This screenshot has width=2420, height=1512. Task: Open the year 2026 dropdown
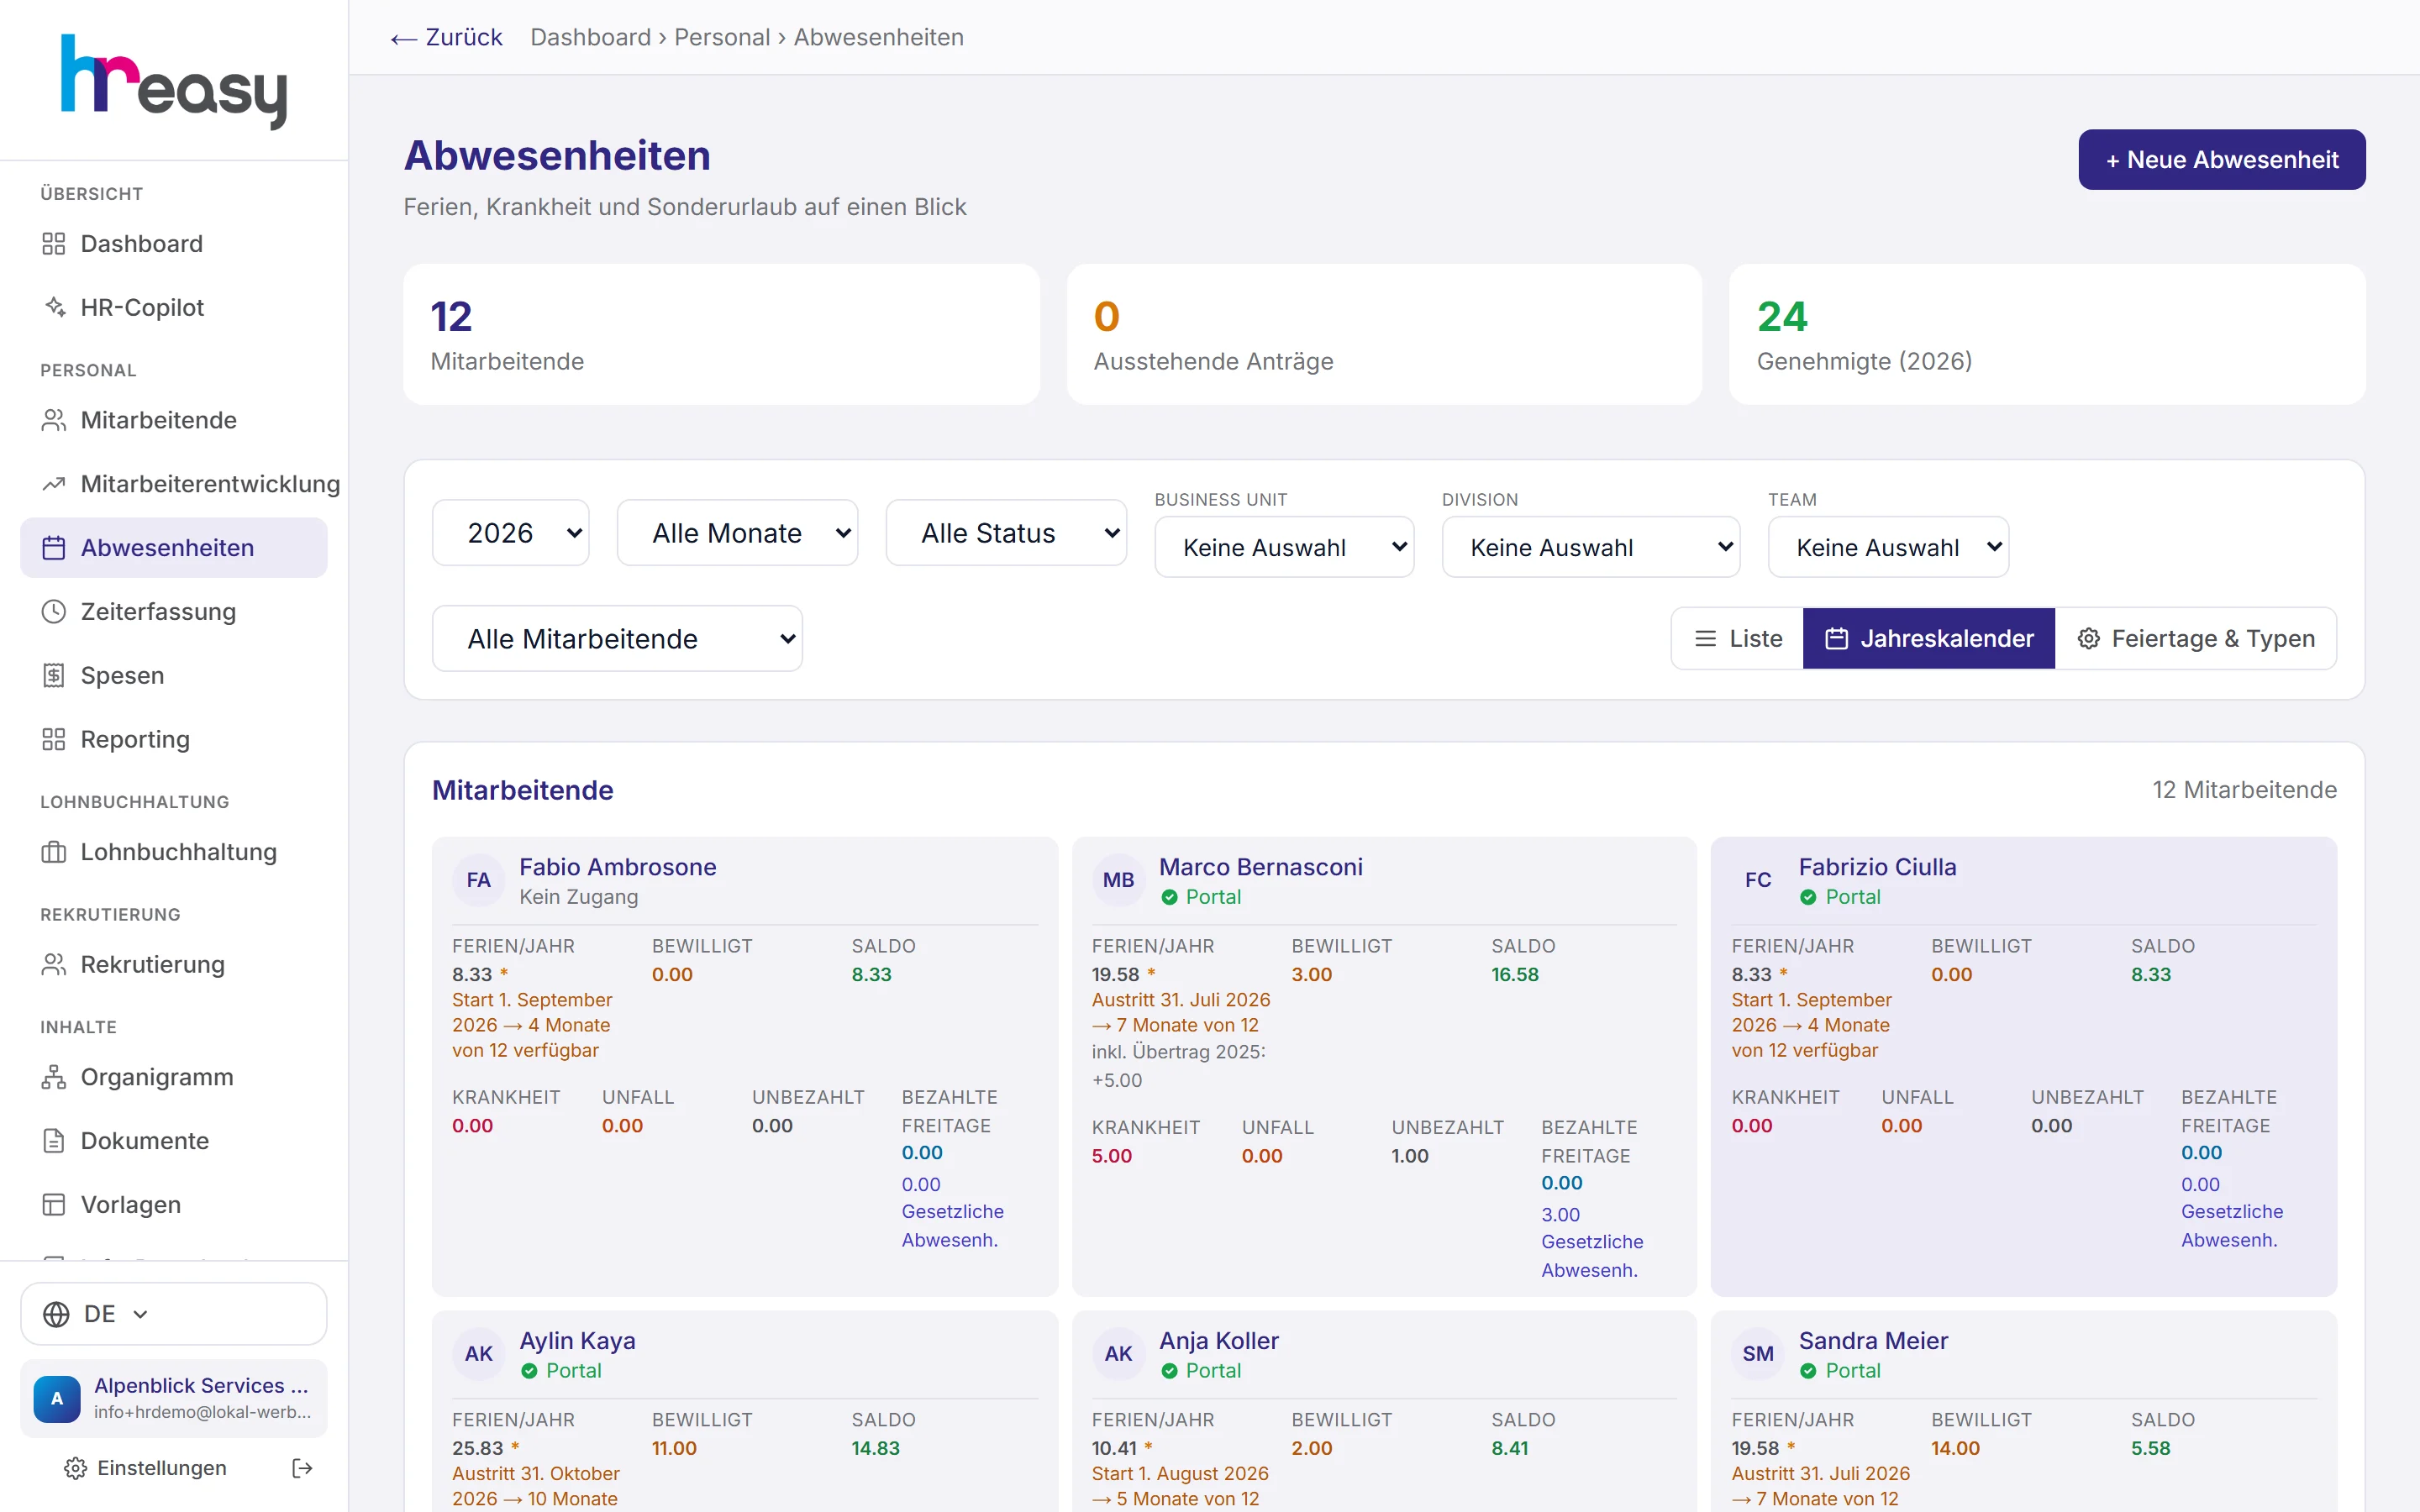[x=511, y=533]
